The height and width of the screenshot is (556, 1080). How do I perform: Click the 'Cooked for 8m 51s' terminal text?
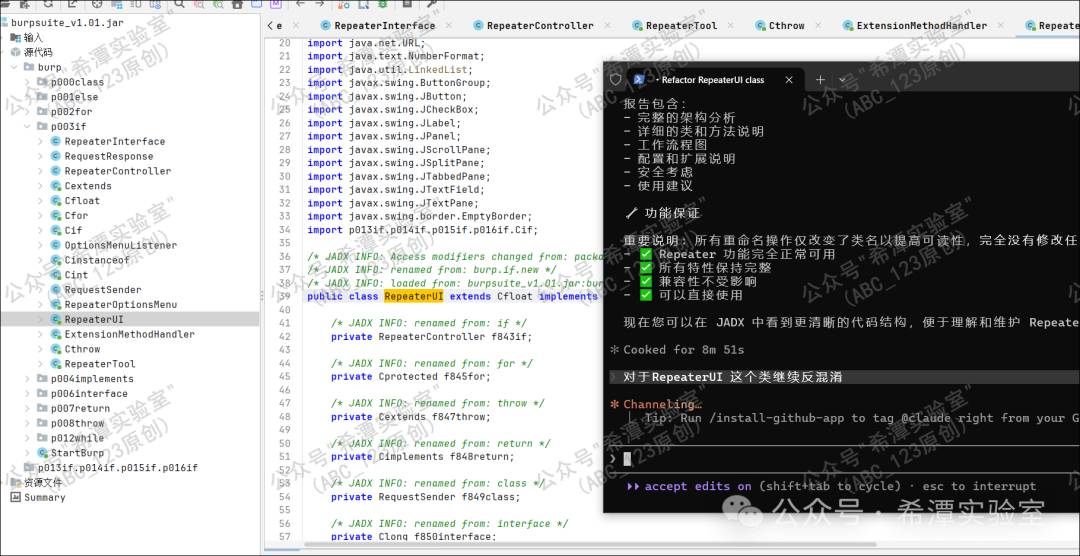(683, 350)
